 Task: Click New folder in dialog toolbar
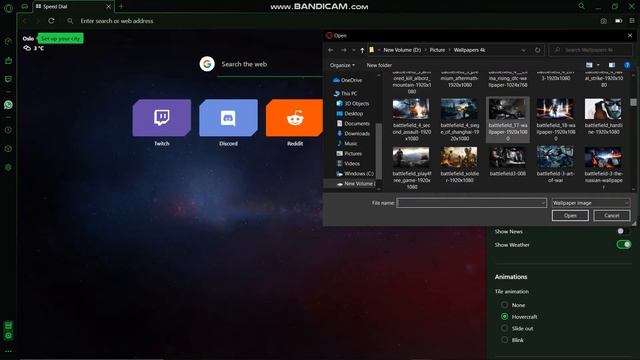(x=379, y=65)
